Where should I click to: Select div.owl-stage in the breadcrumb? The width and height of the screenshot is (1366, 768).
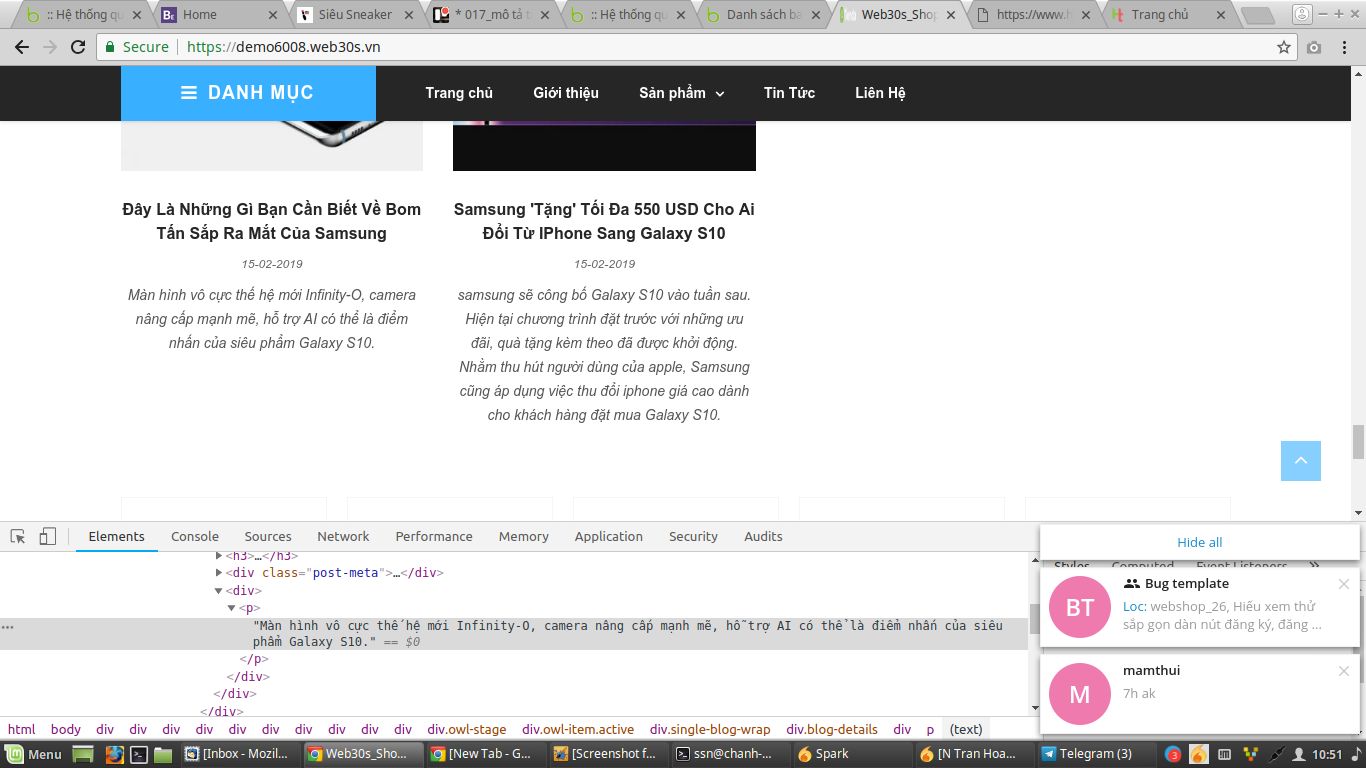[467, 730]
